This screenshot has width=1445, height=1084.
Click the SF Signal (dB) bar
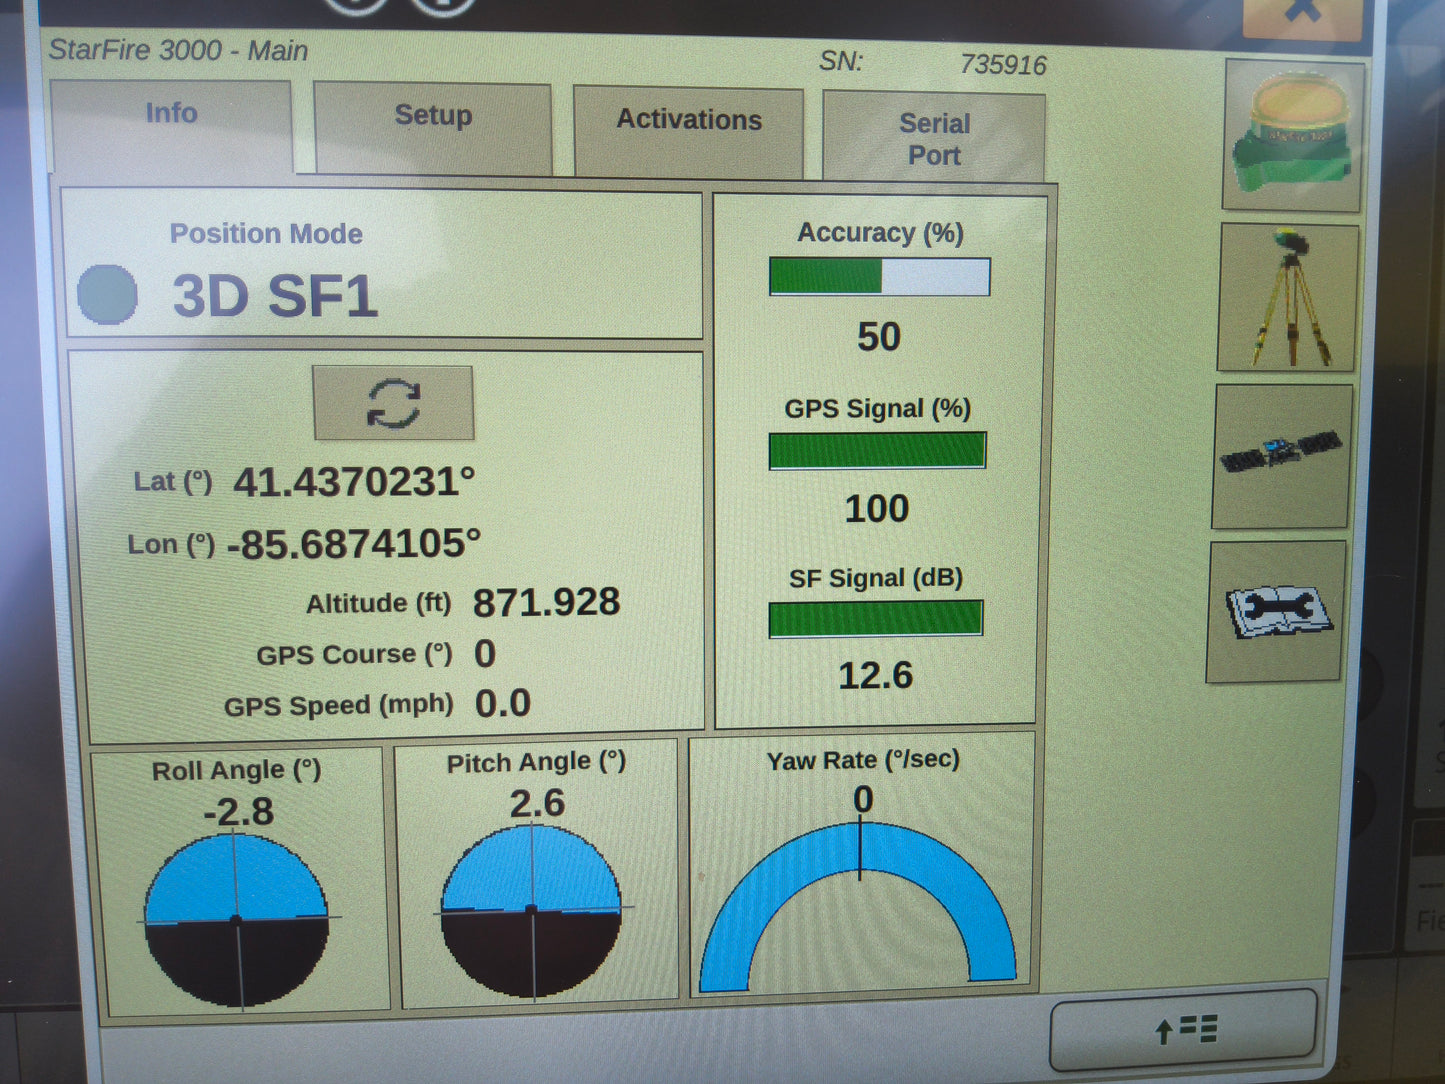coord(875,618)
